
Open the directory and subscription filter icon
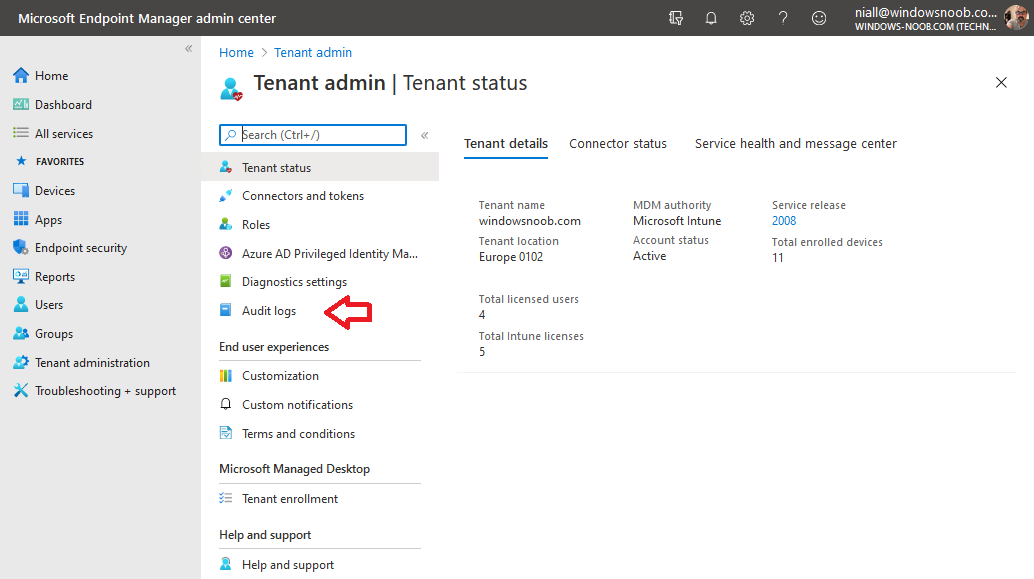(x=675, y=18)
